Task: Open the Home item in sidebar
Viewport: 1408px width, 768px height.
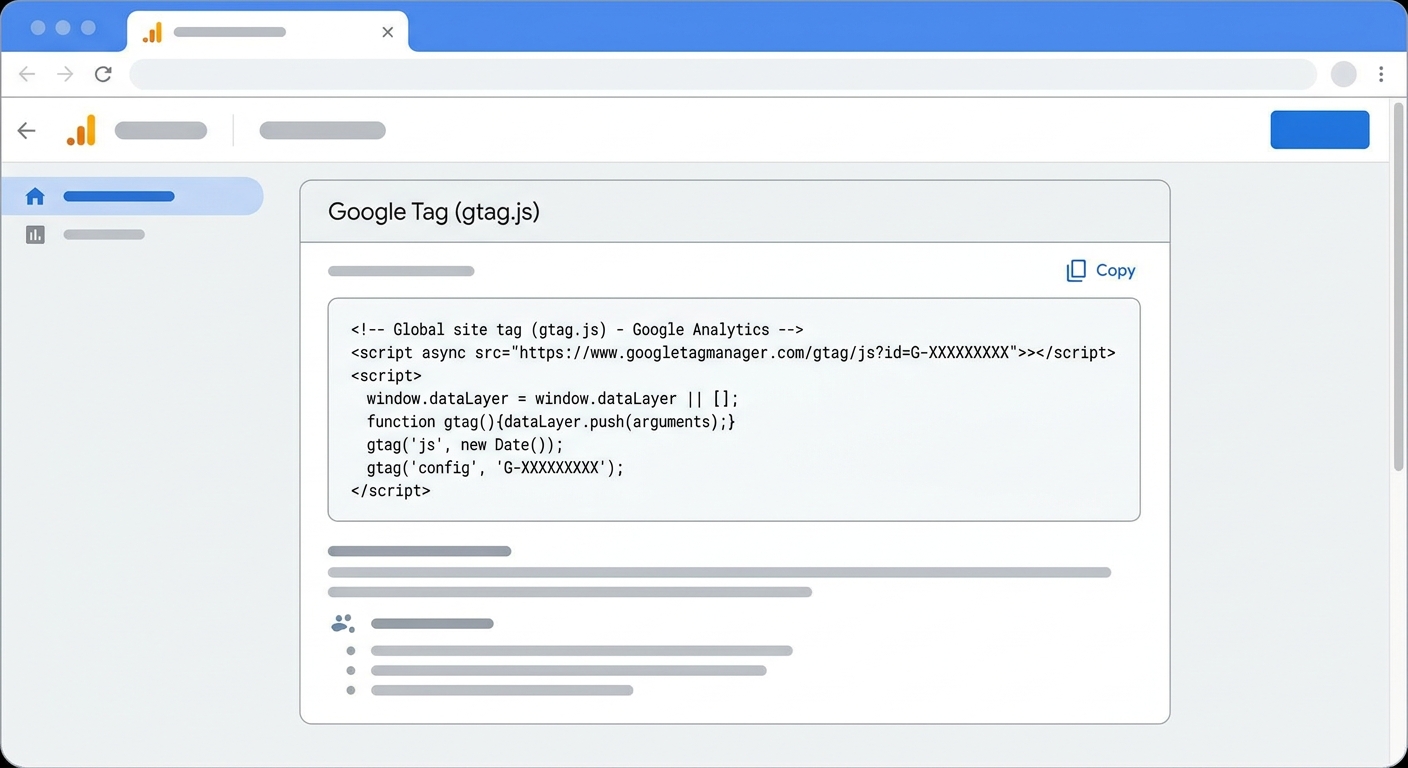Action: [x=132, y=196]
